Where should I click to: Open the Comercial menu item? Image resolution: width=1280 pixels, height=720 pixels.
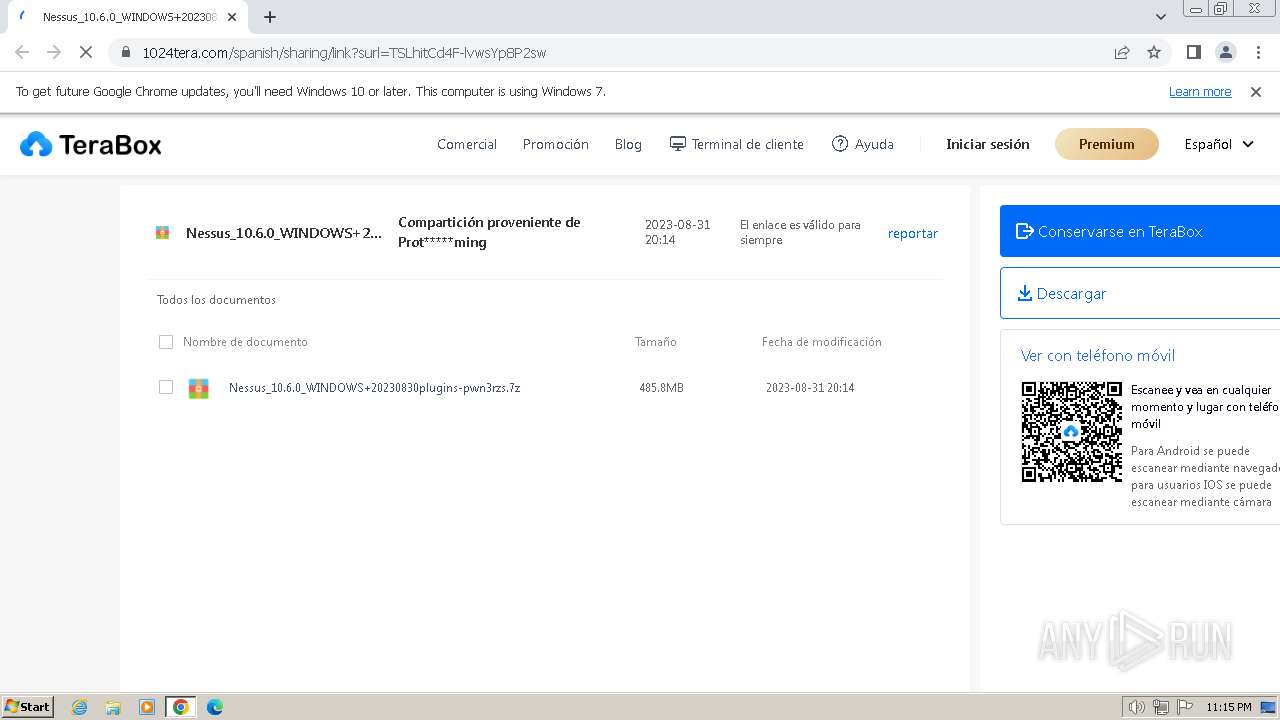467,144
